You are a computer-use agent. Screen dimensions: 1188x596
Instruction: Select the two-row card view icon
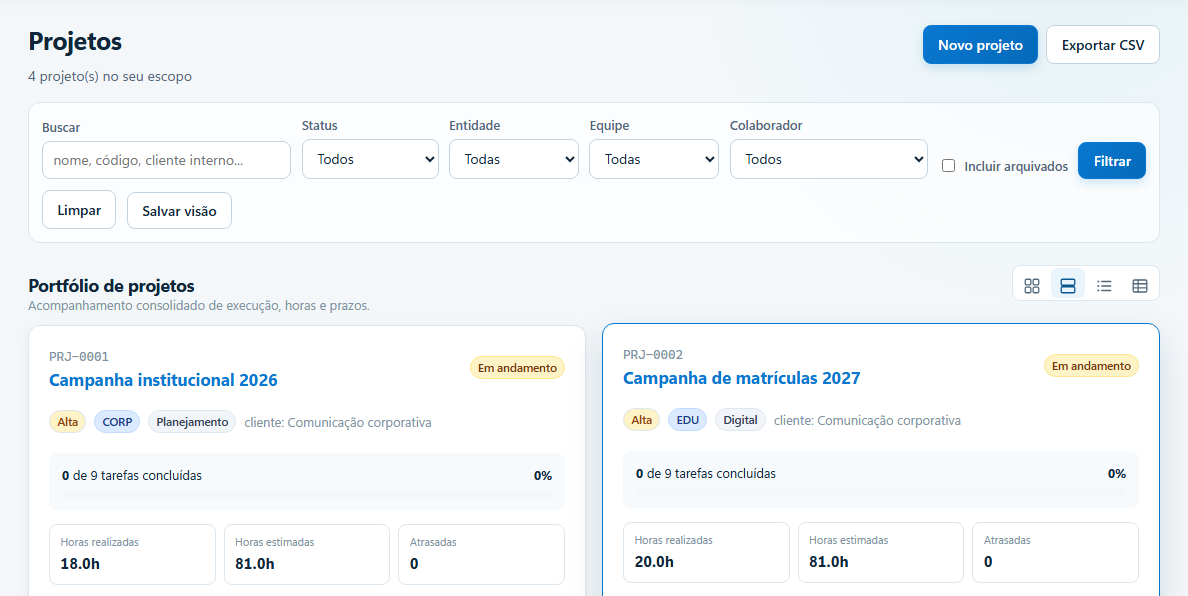[x=1068, y=286]
